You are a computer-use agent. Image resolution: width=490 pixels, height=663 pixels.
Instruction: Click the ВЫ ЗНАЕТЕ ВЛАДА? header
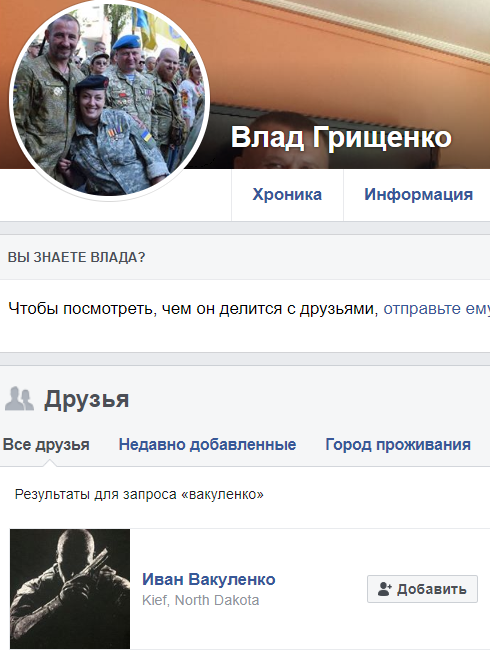pos(77,257)
